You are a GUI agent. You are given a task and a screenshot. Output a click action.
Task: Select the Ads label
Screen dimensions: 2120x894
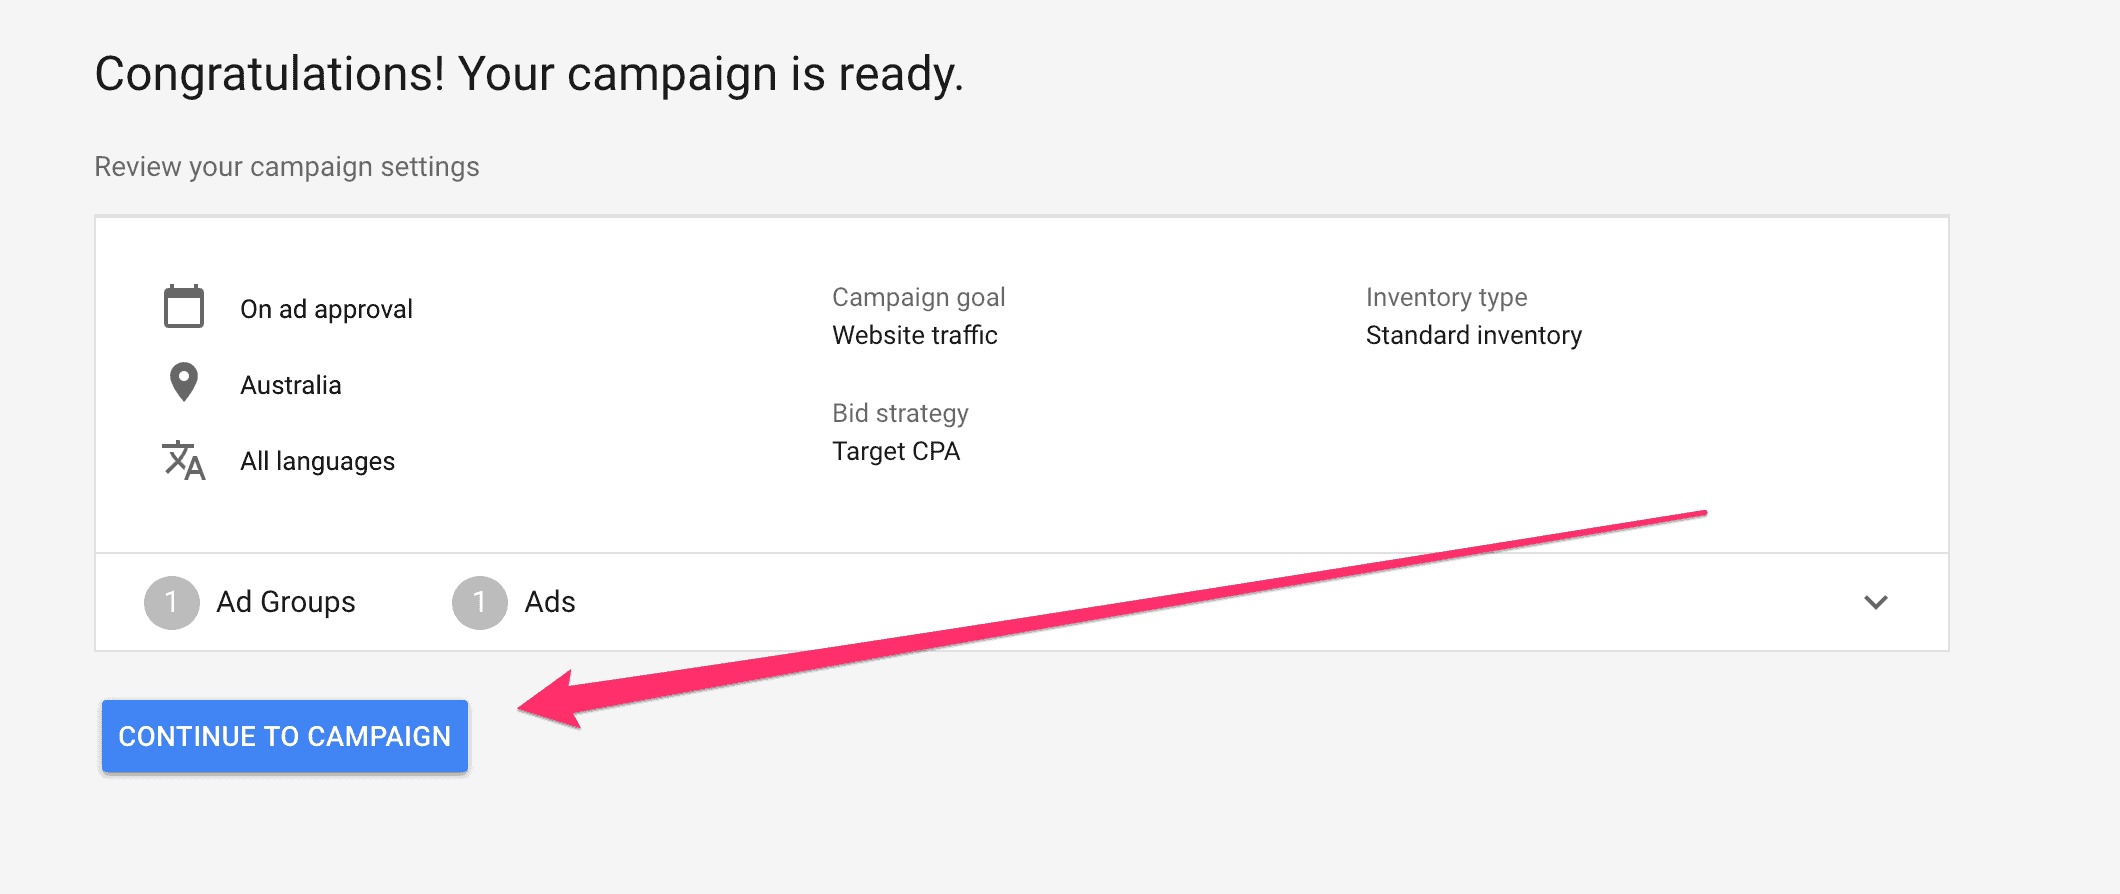pos(550,602)
